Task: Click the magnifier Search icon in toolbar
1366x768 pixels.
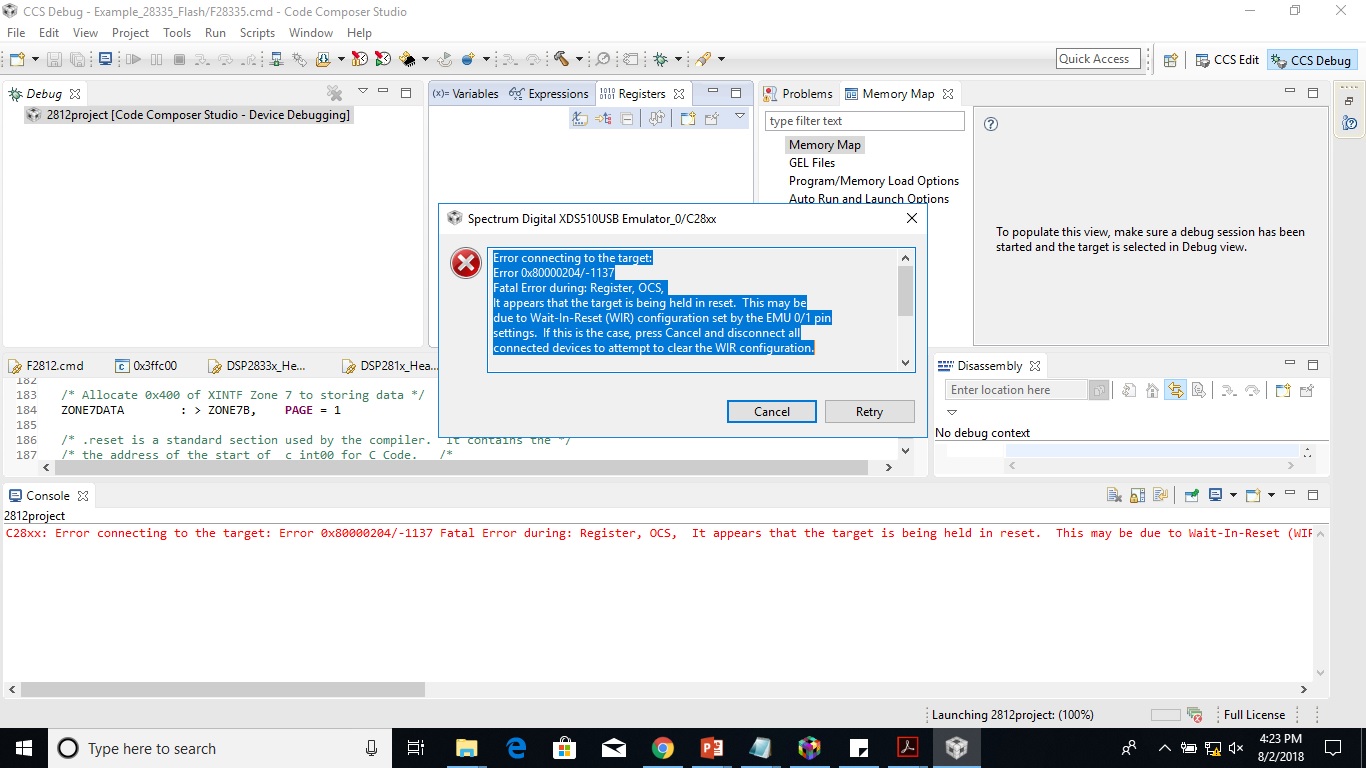Action: coord(603,60)
